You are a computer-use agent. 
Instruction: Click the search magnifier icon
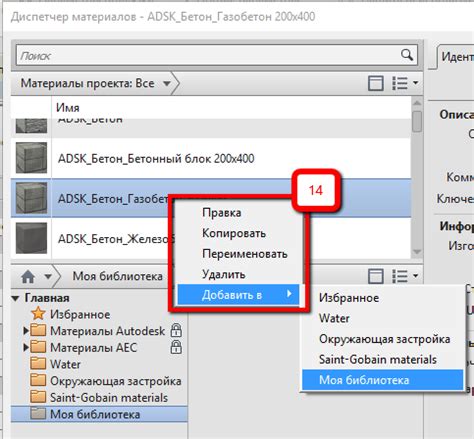[x=407, y=55]
